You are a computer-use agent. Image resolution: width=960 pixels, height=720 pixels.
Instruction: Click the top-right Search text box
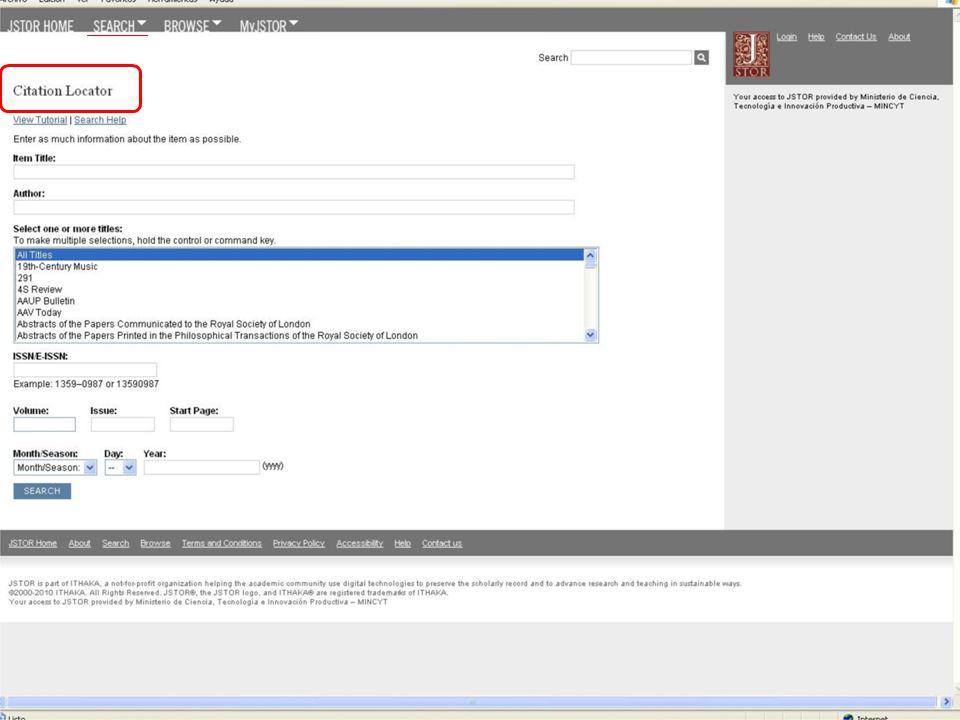[x=631, y=58]
